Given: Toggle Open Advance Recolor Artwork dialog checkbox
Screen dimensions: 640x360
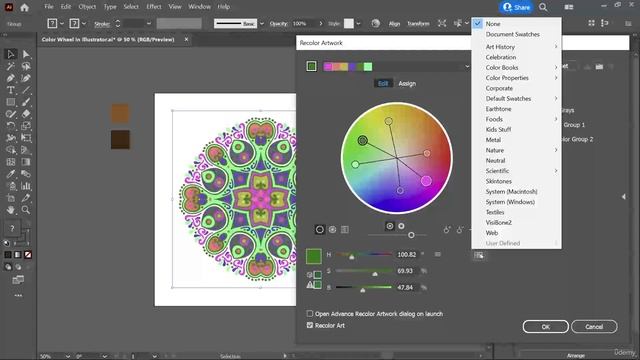Looking at the screenshot, I should pyautogui.click(x=310, y=313).
